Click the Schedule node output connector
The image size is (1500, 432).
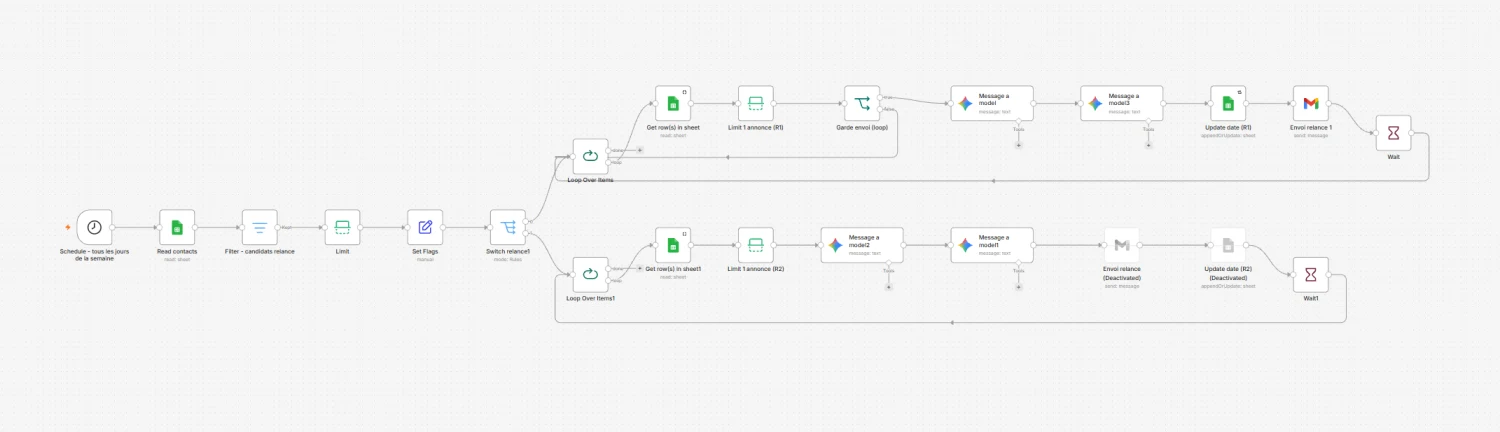(x=113, y=227)
